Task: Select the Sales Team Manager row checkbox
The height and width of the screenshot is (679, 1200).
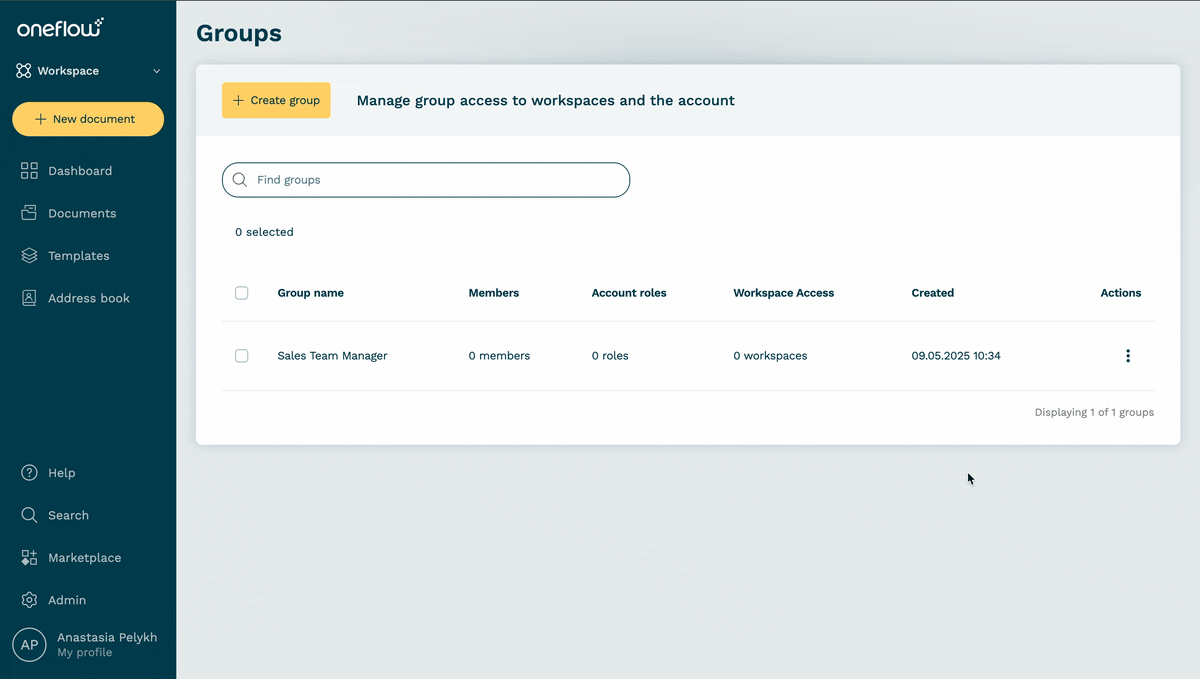Action: pyautogui.click(x=241, y=355)
